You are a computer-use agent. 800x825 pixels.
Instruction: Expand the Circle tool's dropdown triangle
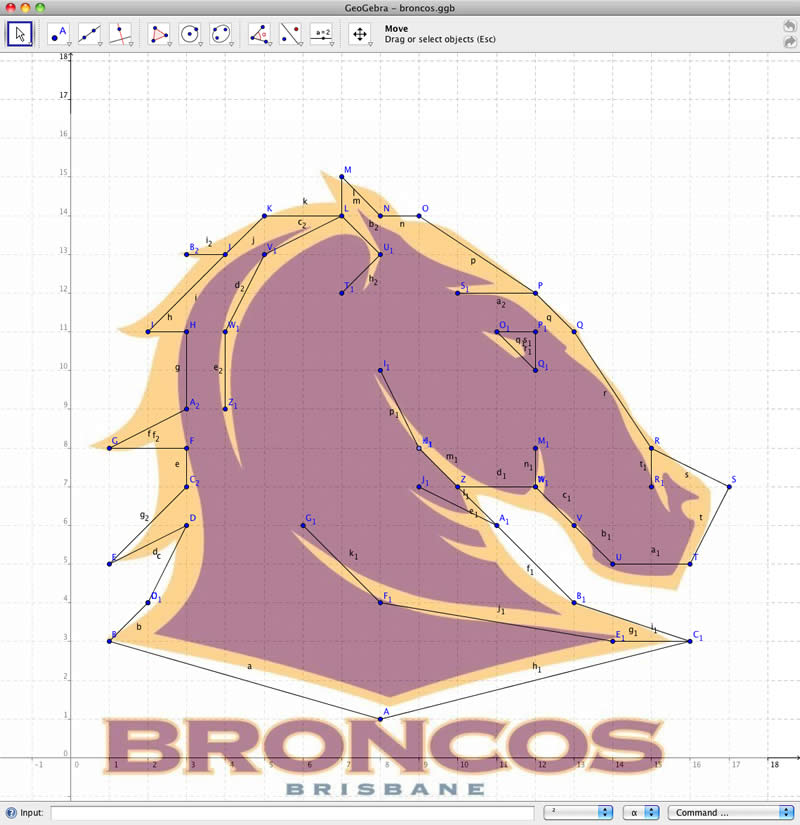tap(201, 44)
